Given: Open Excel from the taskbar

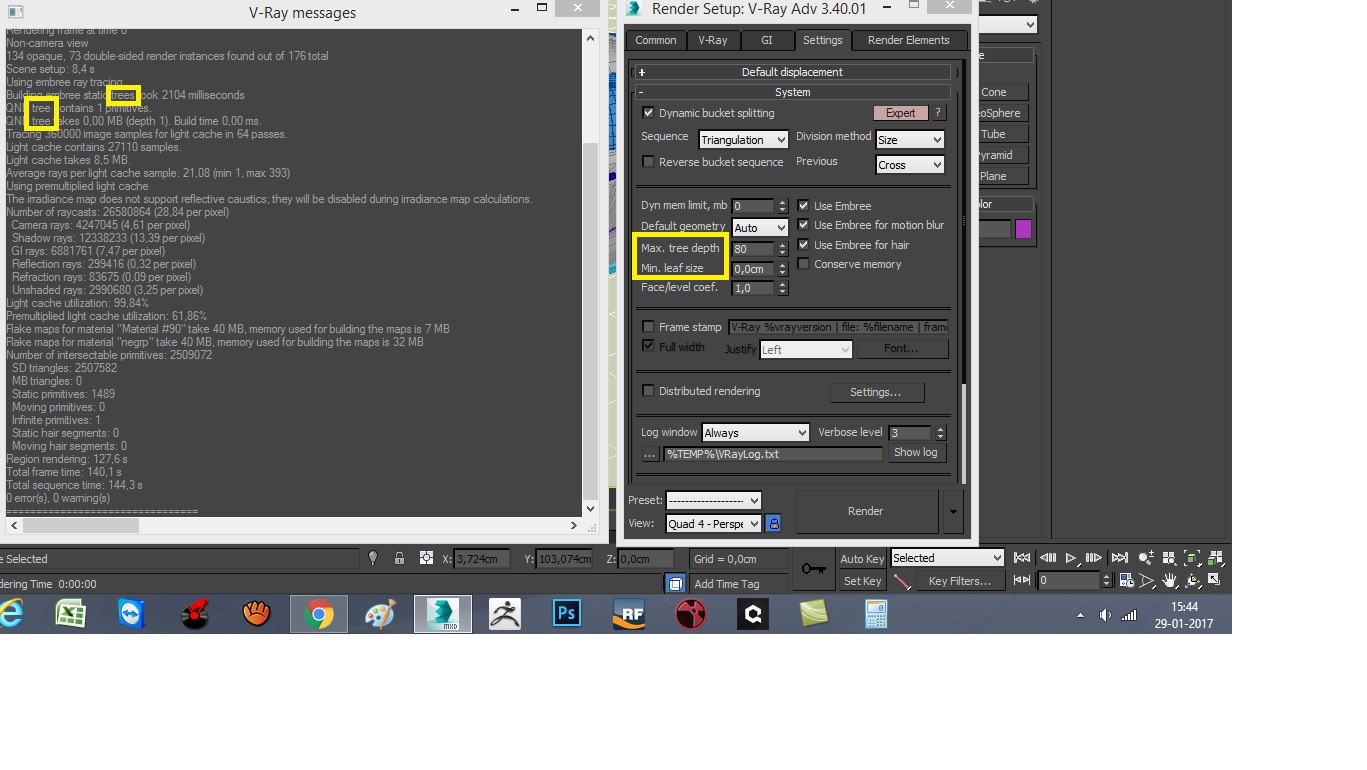Looking at the screenshot, I should (69, 614).
